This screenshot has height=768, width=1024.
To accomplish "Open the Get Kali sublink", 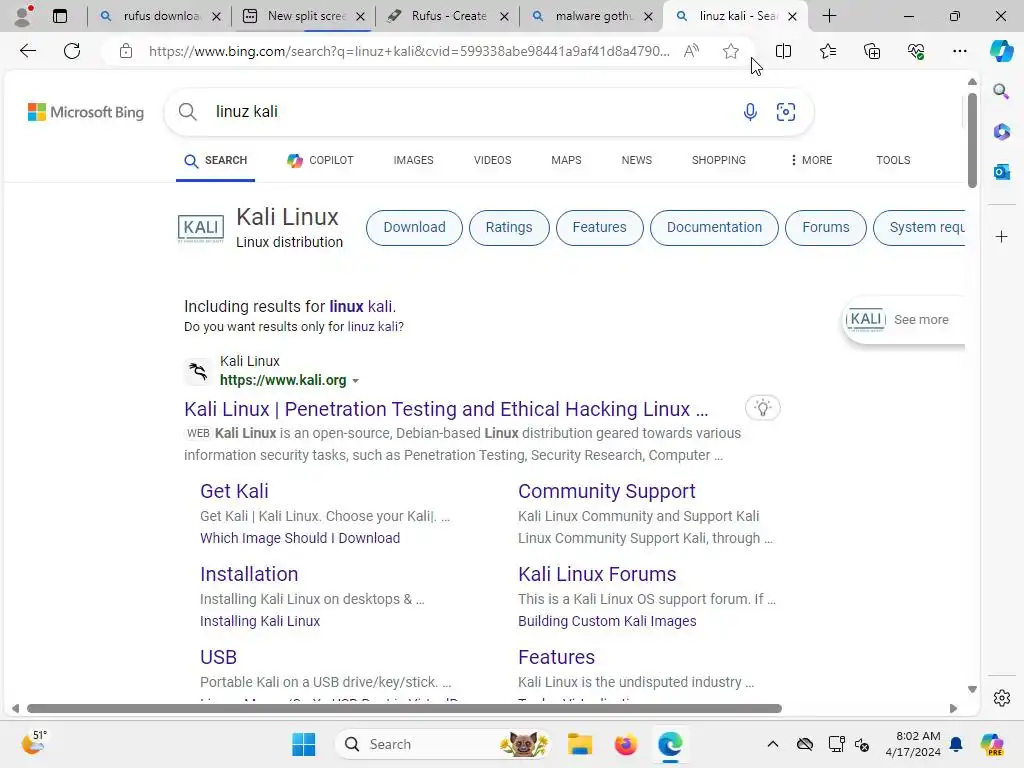I will [234, 491].
